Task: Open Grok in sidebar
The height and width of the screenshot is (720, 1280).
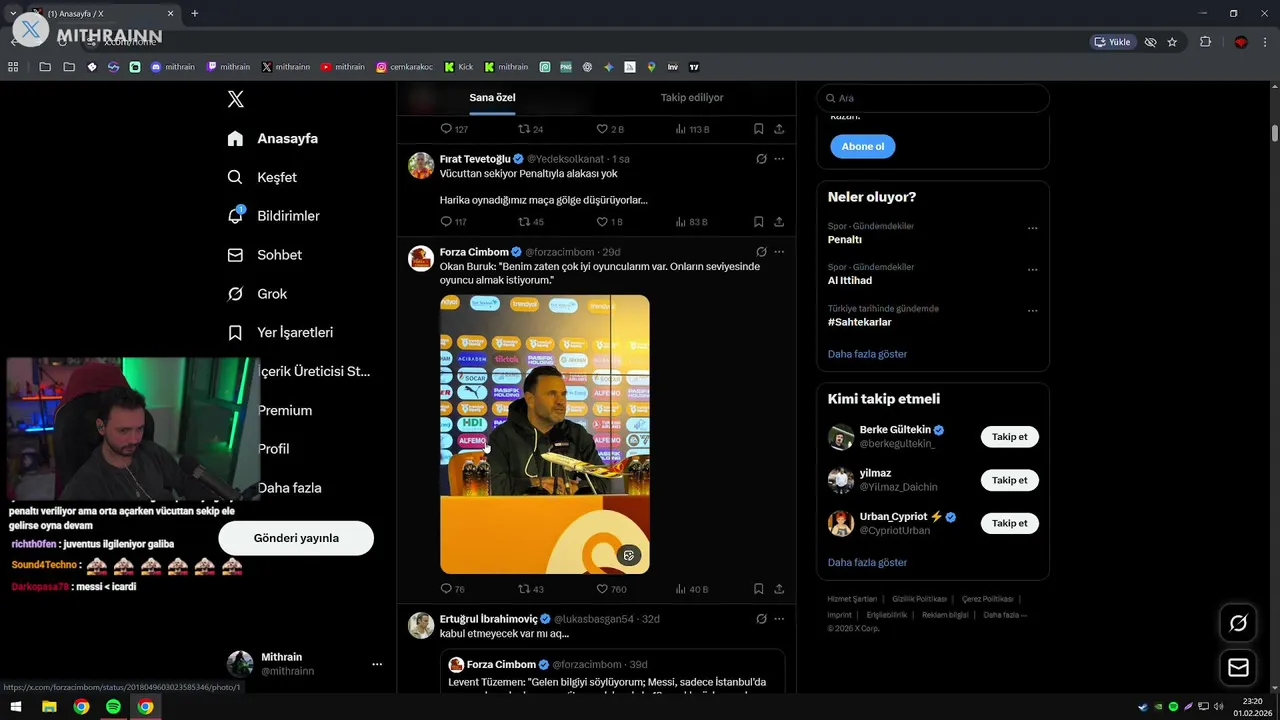Action: point(257,294)
